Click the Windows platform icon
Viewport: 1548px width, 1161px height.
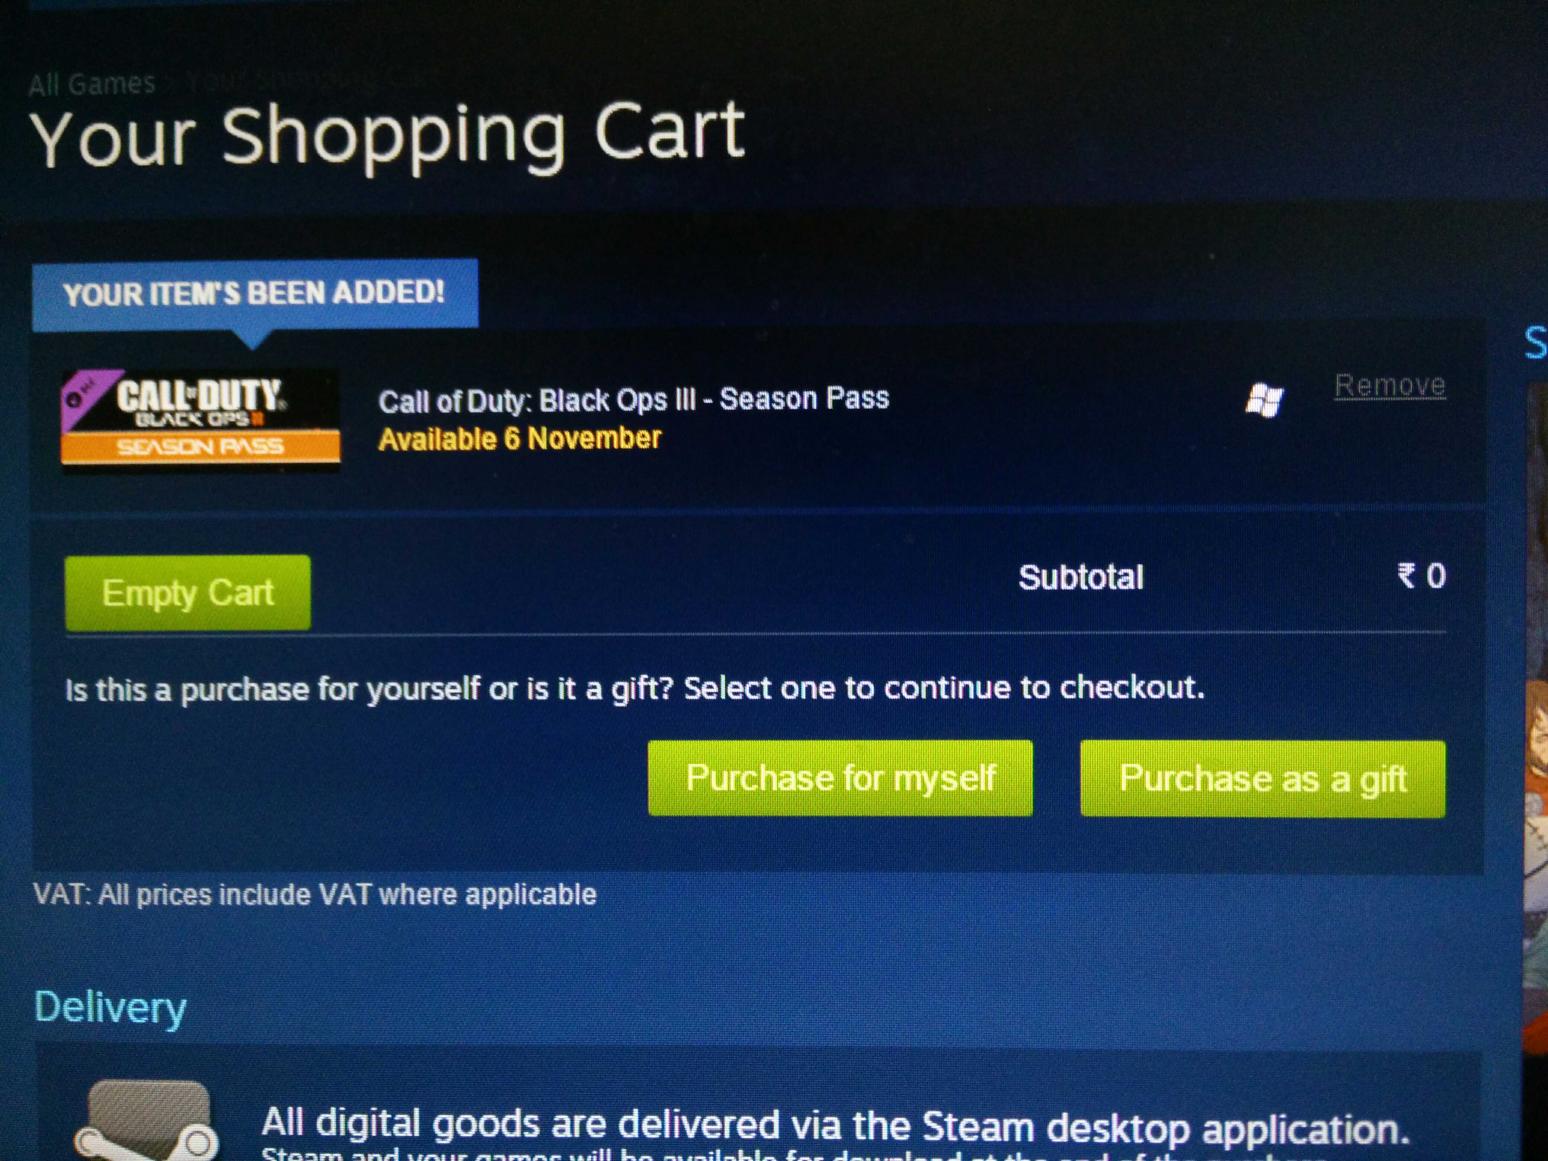click(x=1264, y=400)
